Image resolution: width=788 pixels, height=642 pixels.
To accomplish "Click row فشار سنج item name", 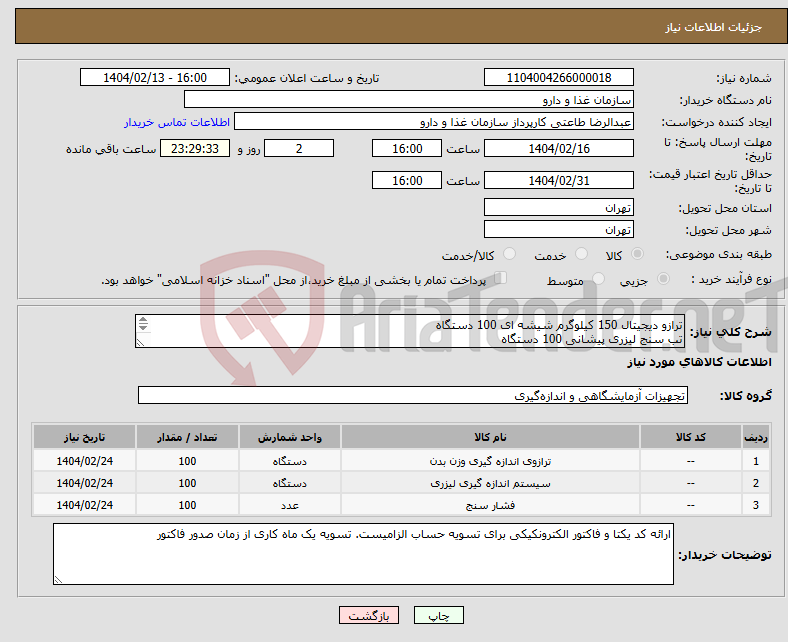I will (490, 505).
